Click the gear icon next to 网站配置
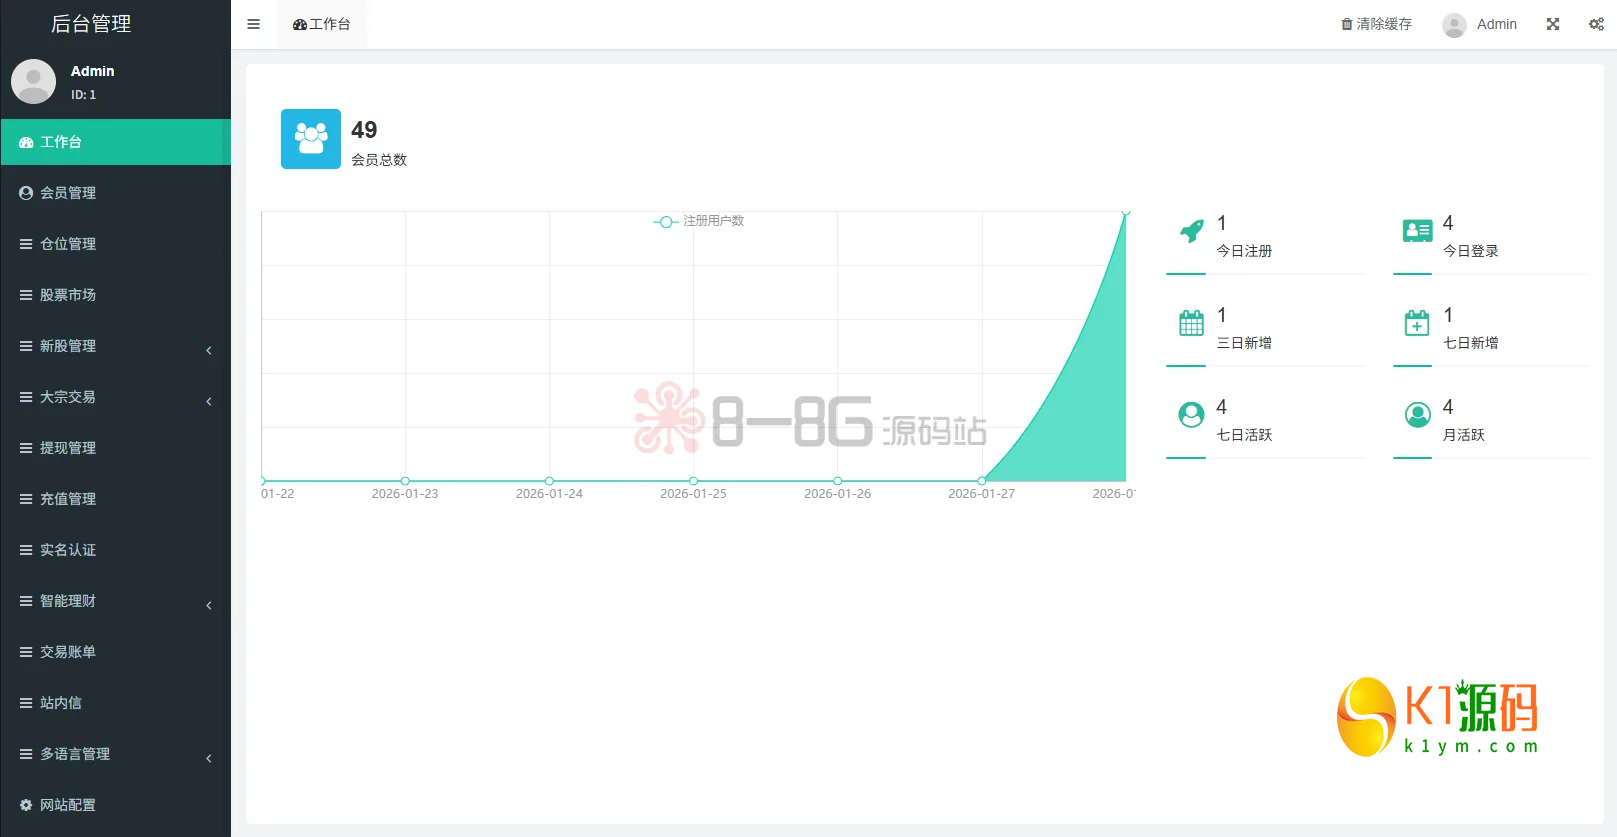Image resolution: width=1617 pixels, height=837 pixels. click(26, 805)
